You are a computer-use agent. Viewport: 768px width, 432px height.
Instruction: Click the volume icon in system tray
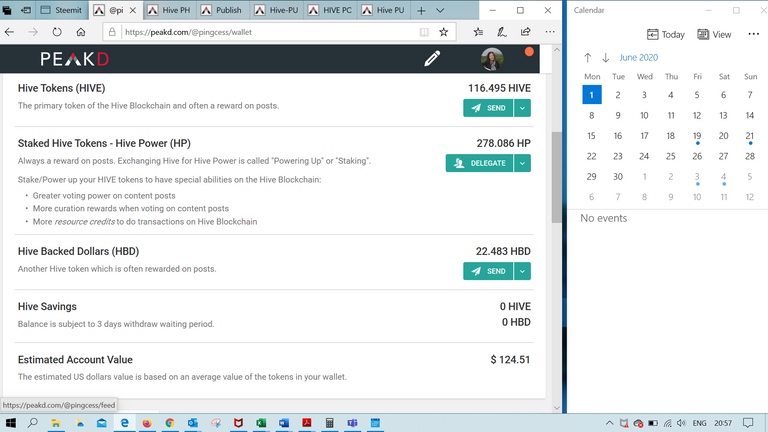click(x=681, y=423)
